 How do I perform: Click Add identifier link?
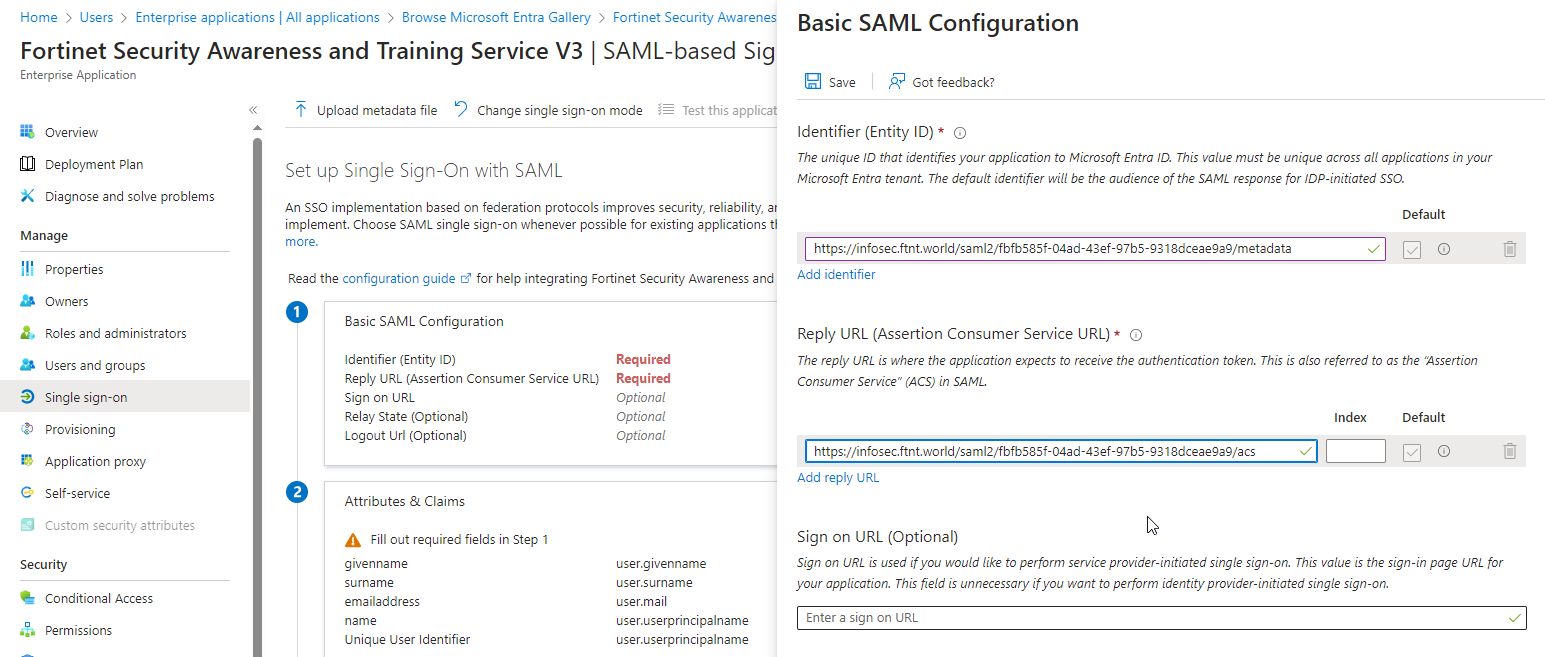pos(836,275)
